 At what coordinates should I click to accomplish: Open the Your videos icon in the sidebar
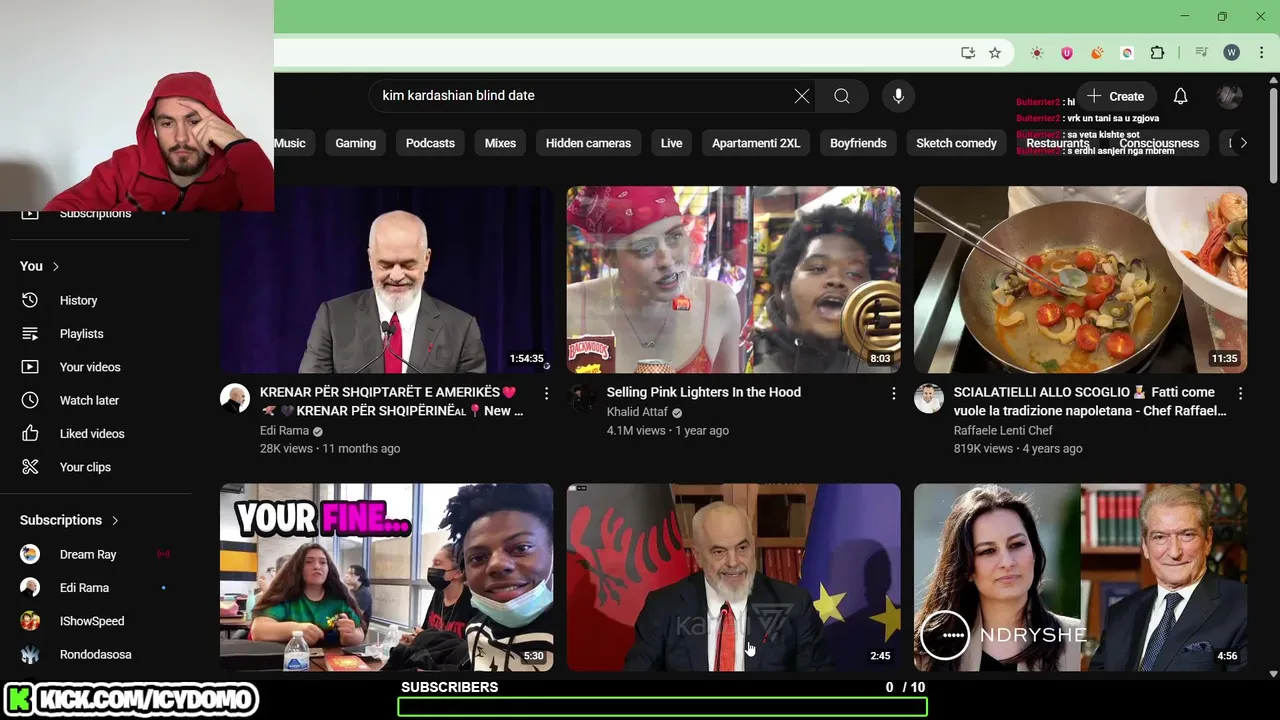click(x=30, y=367)
